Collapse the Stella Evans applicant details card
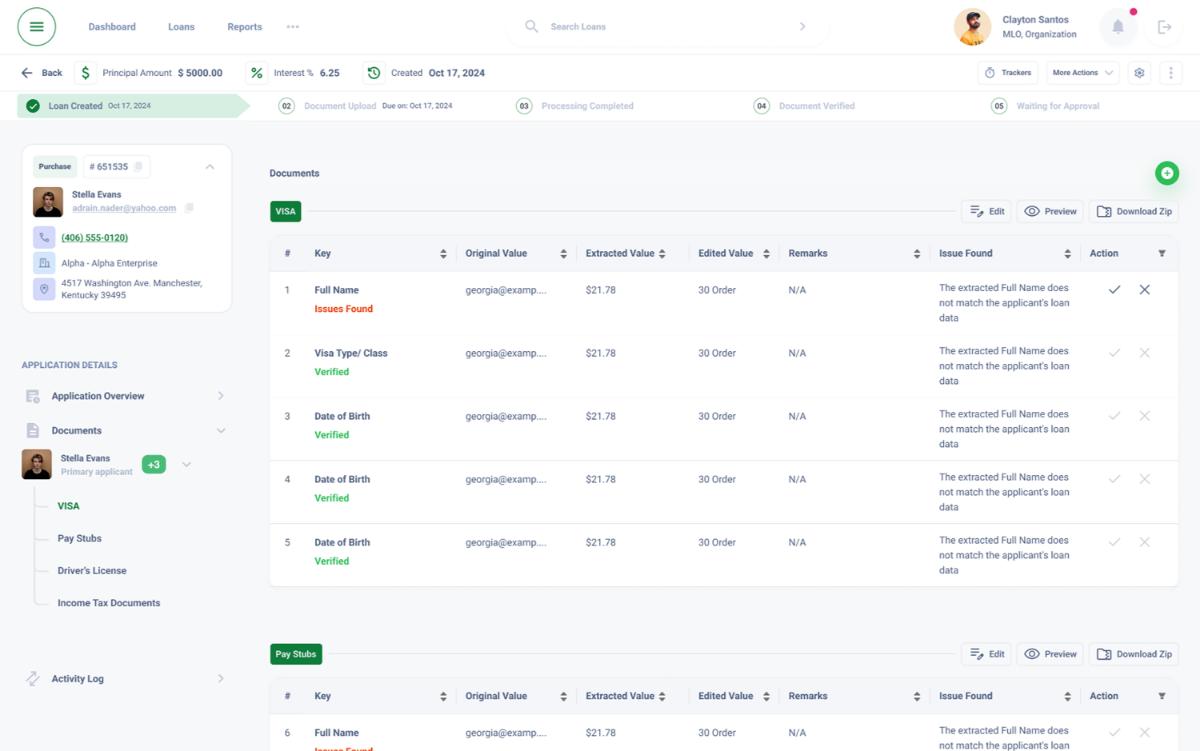This screenshot has width=1200, height=751. tap(209, 166)
